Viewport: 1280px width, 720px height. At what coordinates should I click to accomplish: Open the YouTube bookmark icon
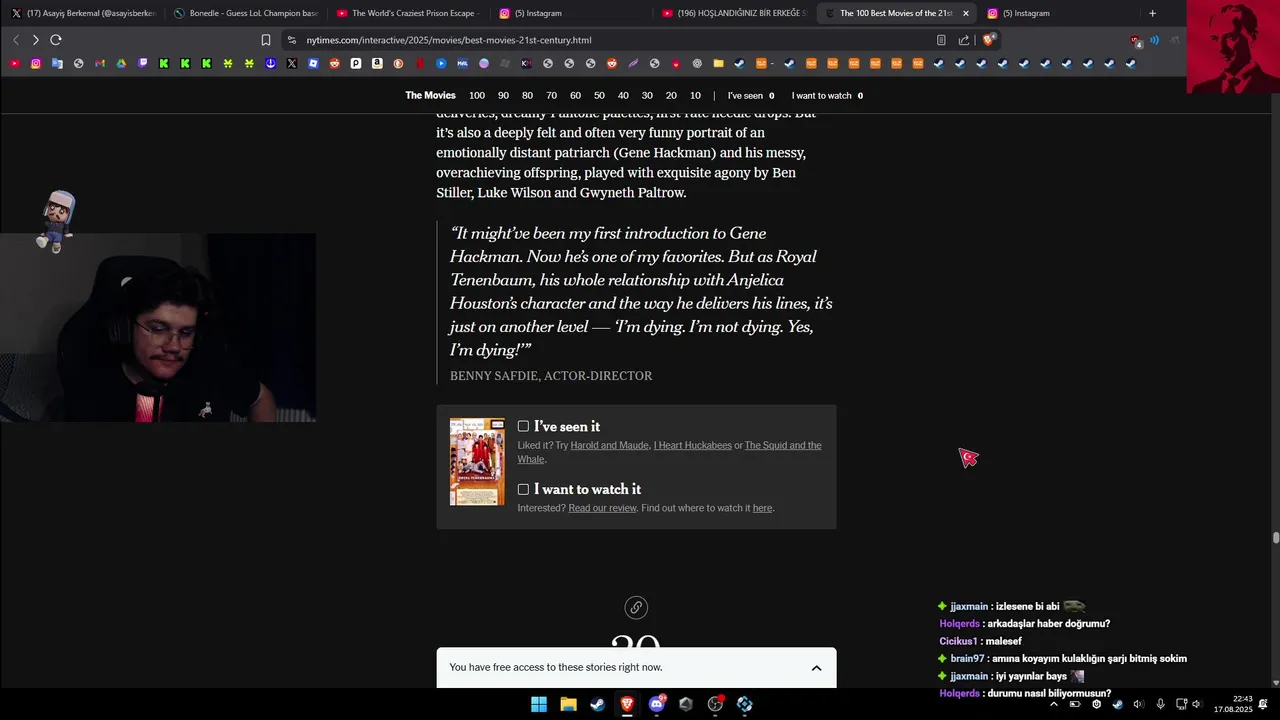coord(14,63)
